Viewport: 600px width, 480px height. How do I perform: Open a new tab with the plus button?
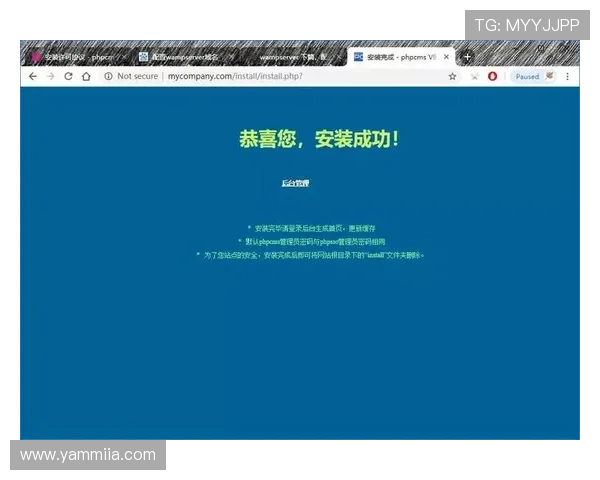click(x=466, y=57)
